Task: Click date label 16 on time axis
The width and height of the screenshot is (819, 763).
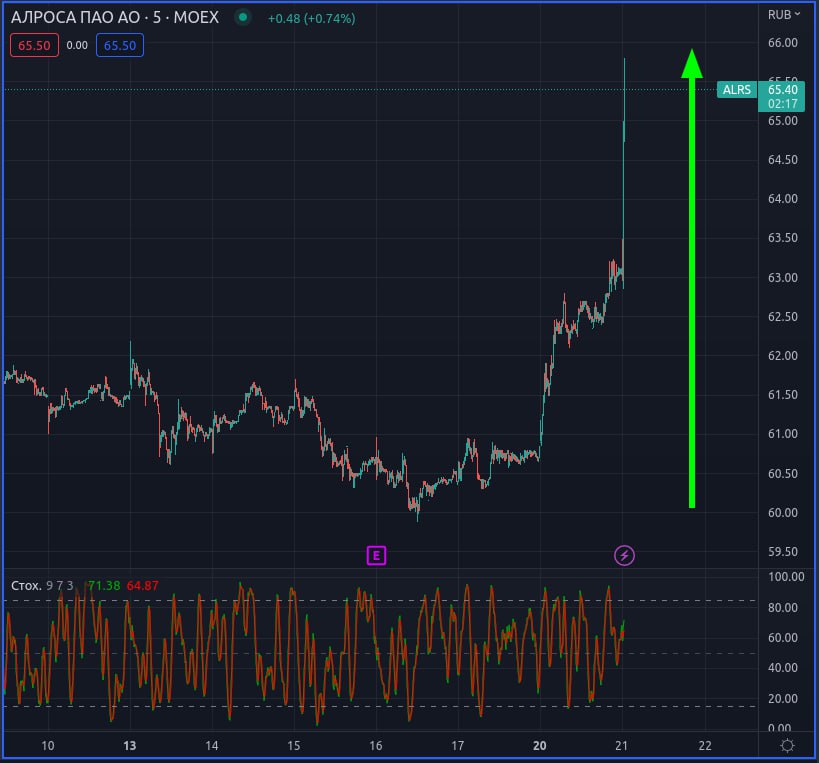Action: 376,745
